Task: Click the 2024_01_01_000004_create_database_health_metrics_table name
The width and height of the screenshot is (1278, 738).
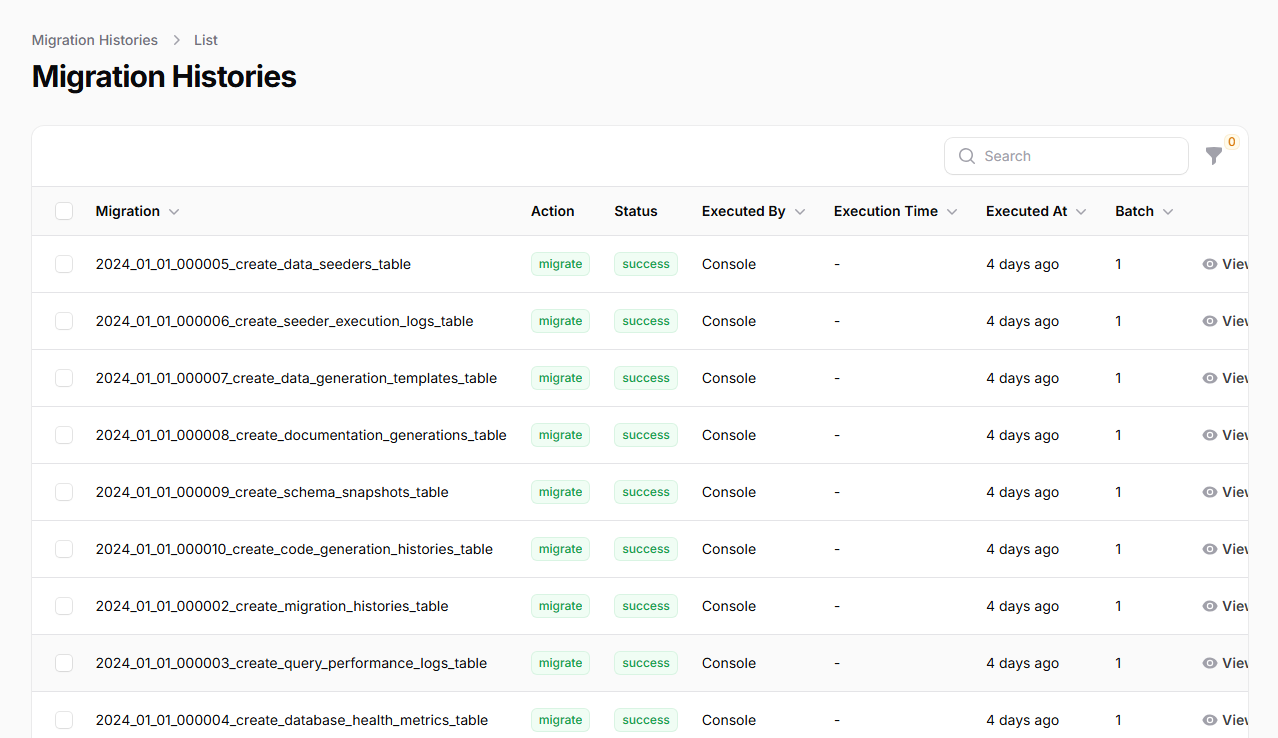Action: (x=292, y=720)
